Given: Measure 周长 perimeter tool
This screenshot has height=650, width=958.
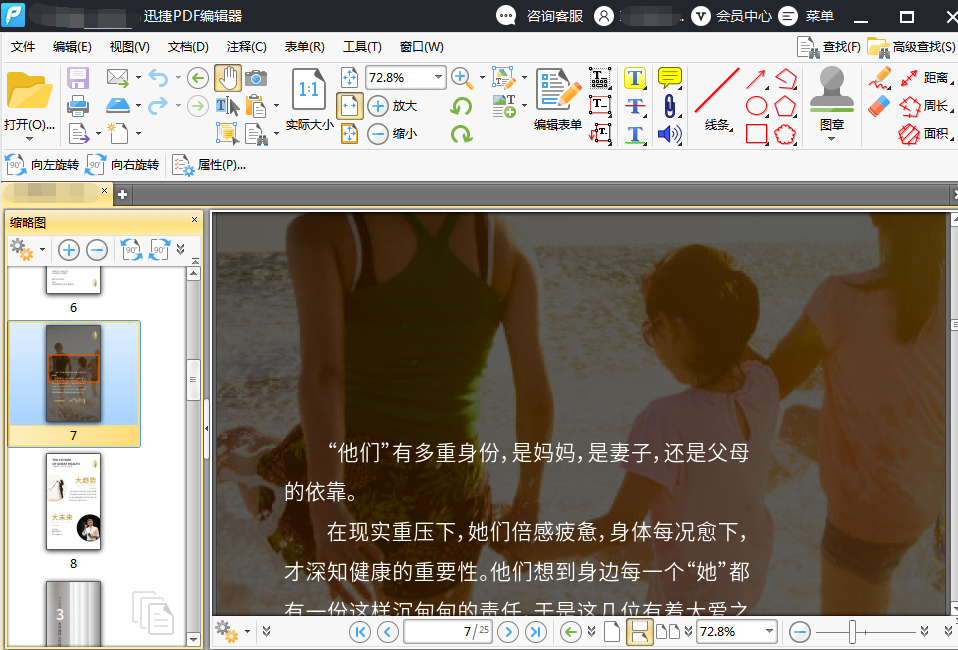Looking at the screenshot, I should [x=925, y=106].
